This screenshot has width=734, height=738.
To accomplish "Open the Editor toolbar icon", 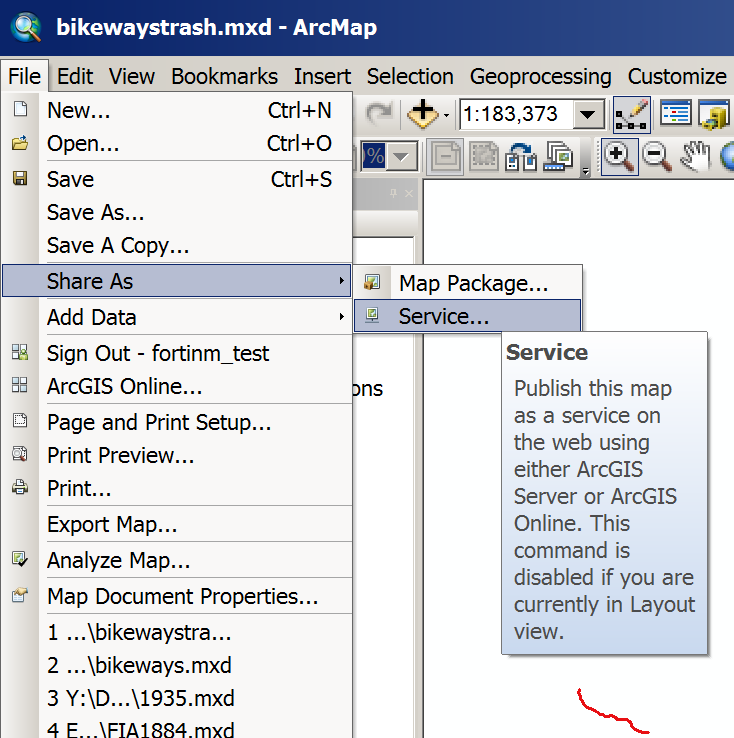I will point(632,114).
